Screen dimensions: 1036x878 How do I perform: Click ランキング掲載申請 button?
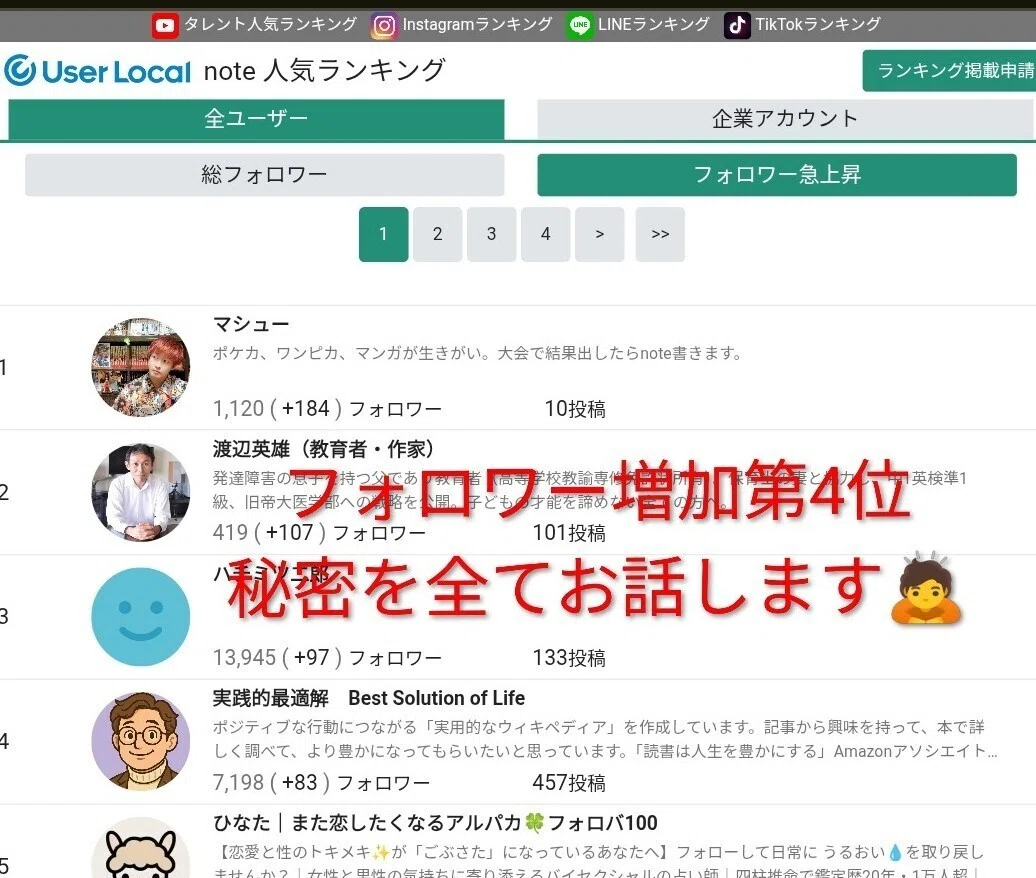click(x=949, y=70)
